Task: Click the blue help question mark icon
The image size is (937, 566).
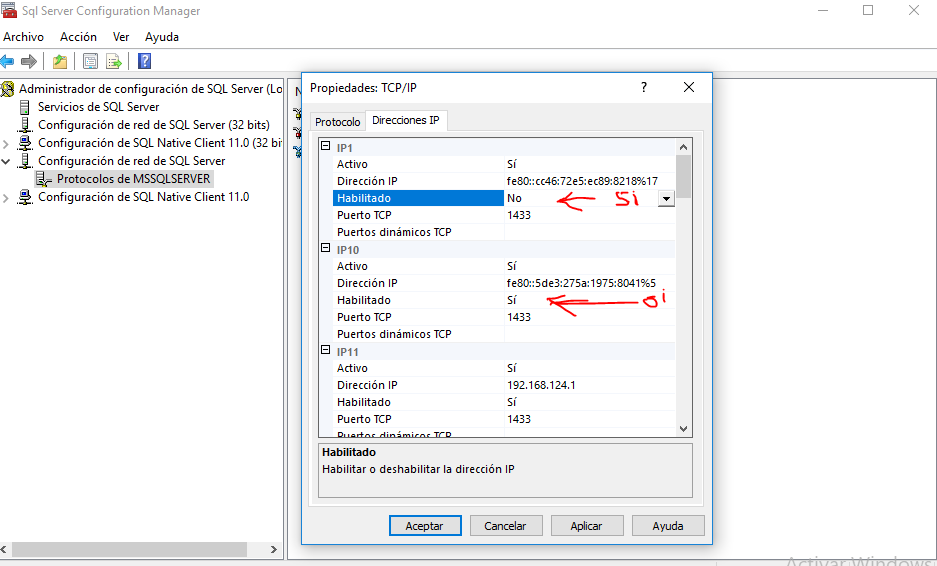Action: pos(144,61)
